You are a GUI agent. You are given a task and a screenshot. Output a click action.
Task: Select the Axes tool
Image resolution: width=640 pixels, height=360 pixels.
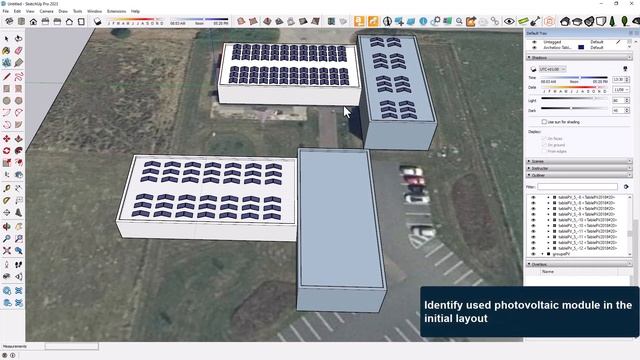(7, 213)
